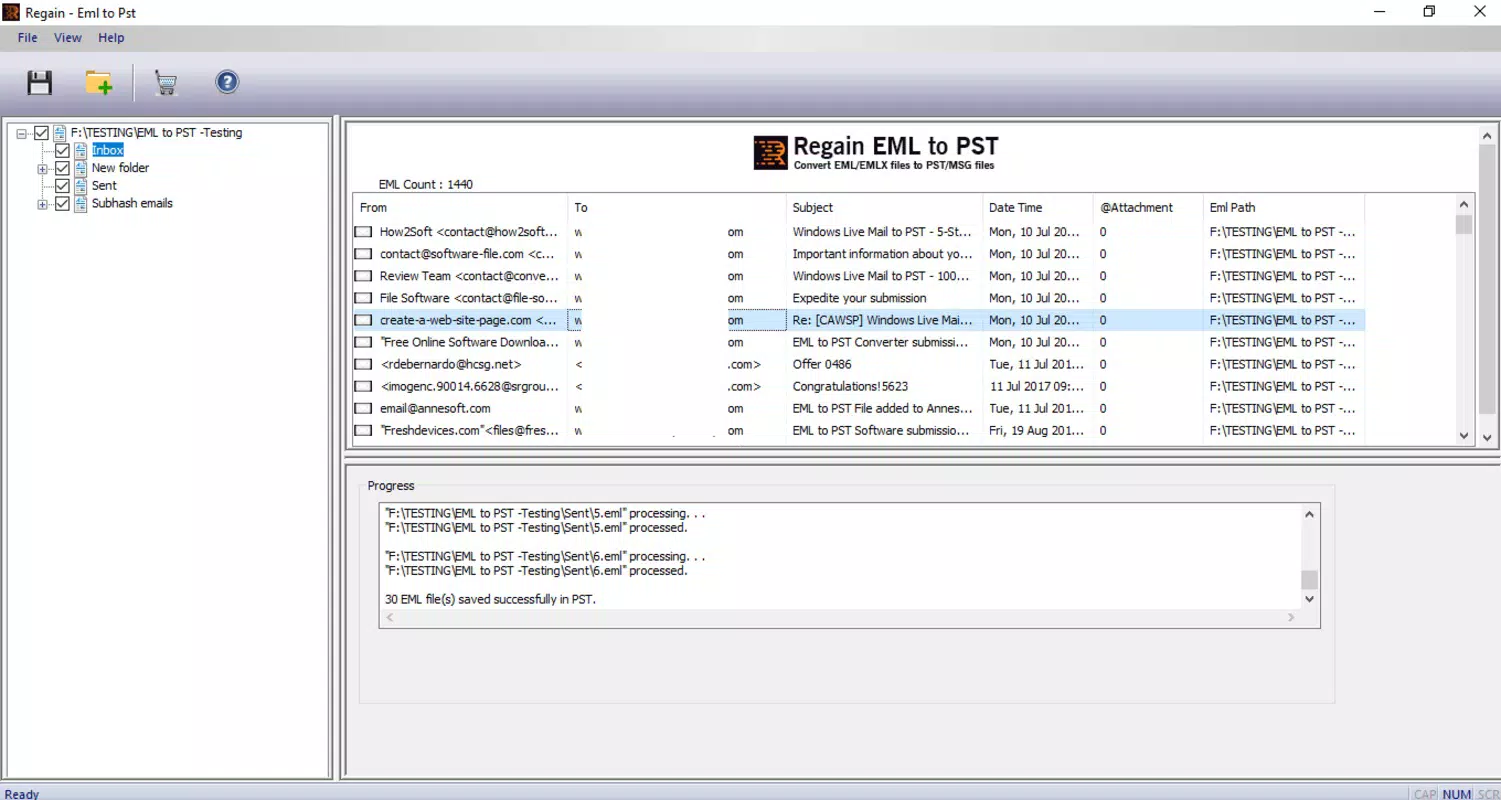Viewport: 1501px width, 800px height.
Task: Select the Subhash emails tree item
Action: pos(132,203)
